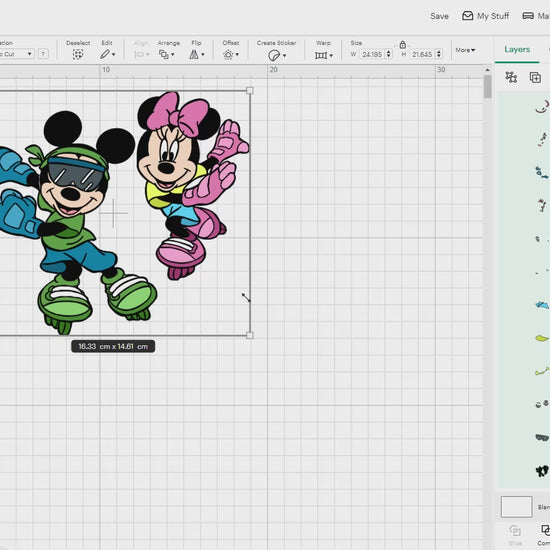Click the canvas scroll-up arrow
Screen dimensions: 550x550
(487, 70)
